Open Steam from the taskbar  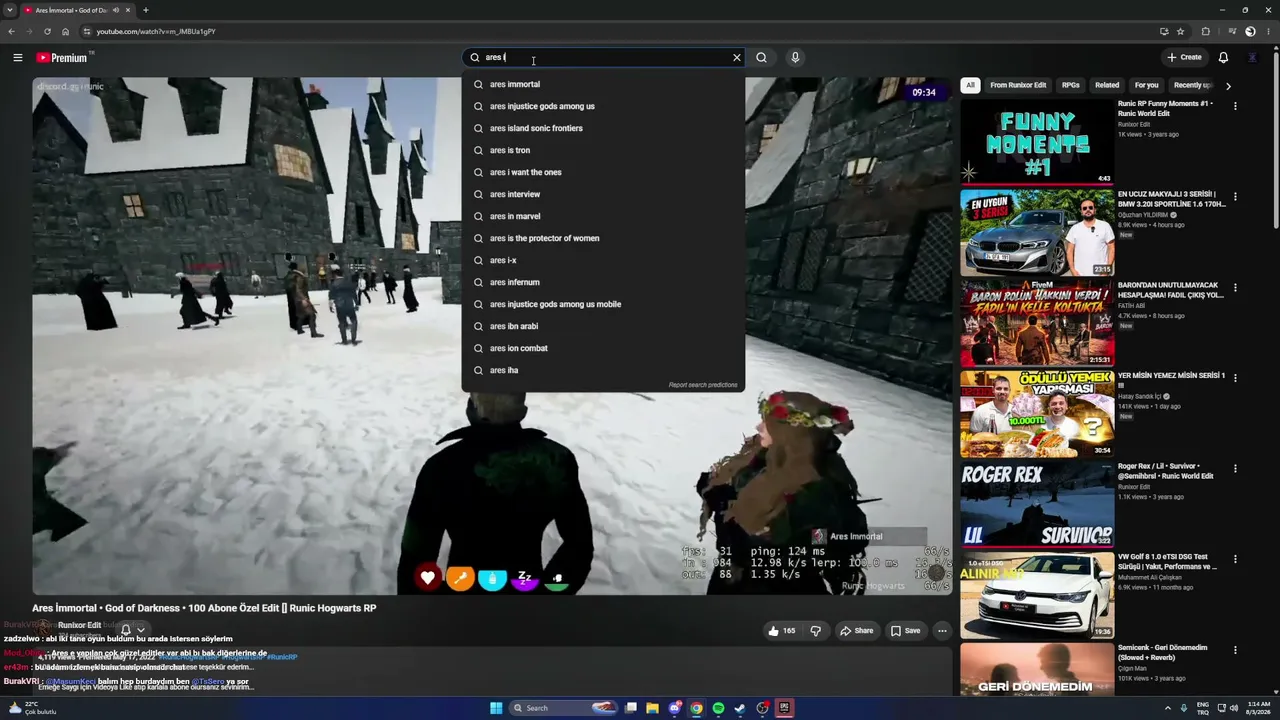click(740, 708)
